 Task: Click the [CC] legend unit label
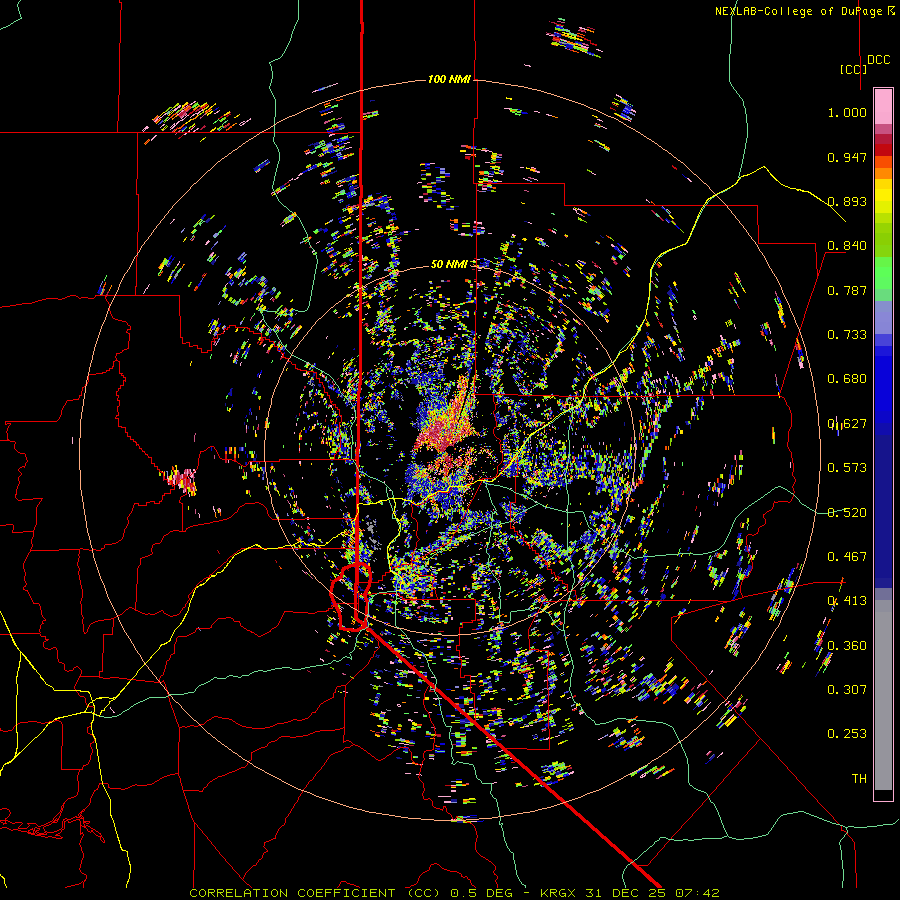pyautogui.click(x=853, y=69)
